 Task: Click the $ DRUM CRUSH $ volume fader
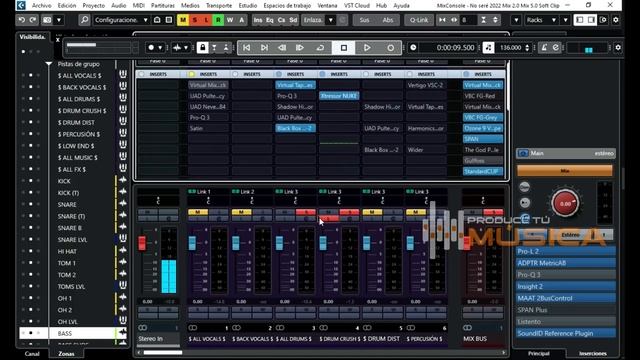tap(323, 243)
